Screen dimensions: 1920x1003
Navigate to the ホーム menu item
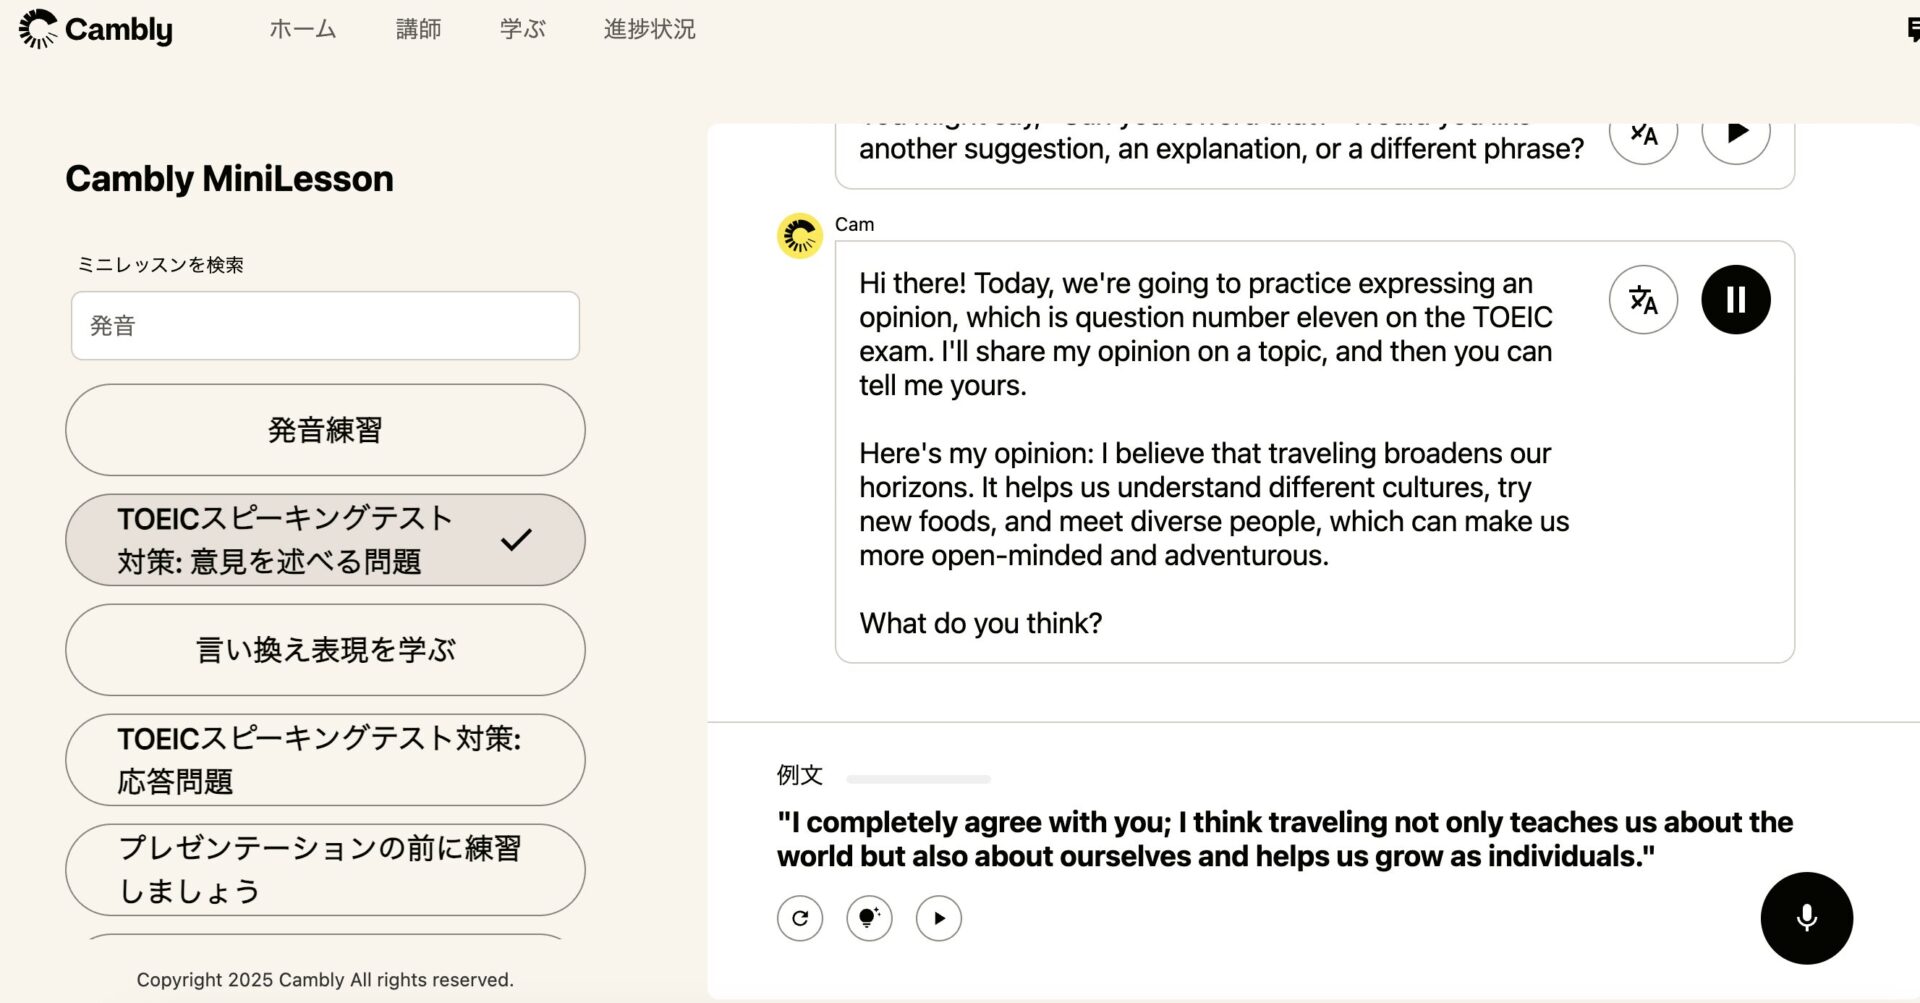(x=303, y=30)
